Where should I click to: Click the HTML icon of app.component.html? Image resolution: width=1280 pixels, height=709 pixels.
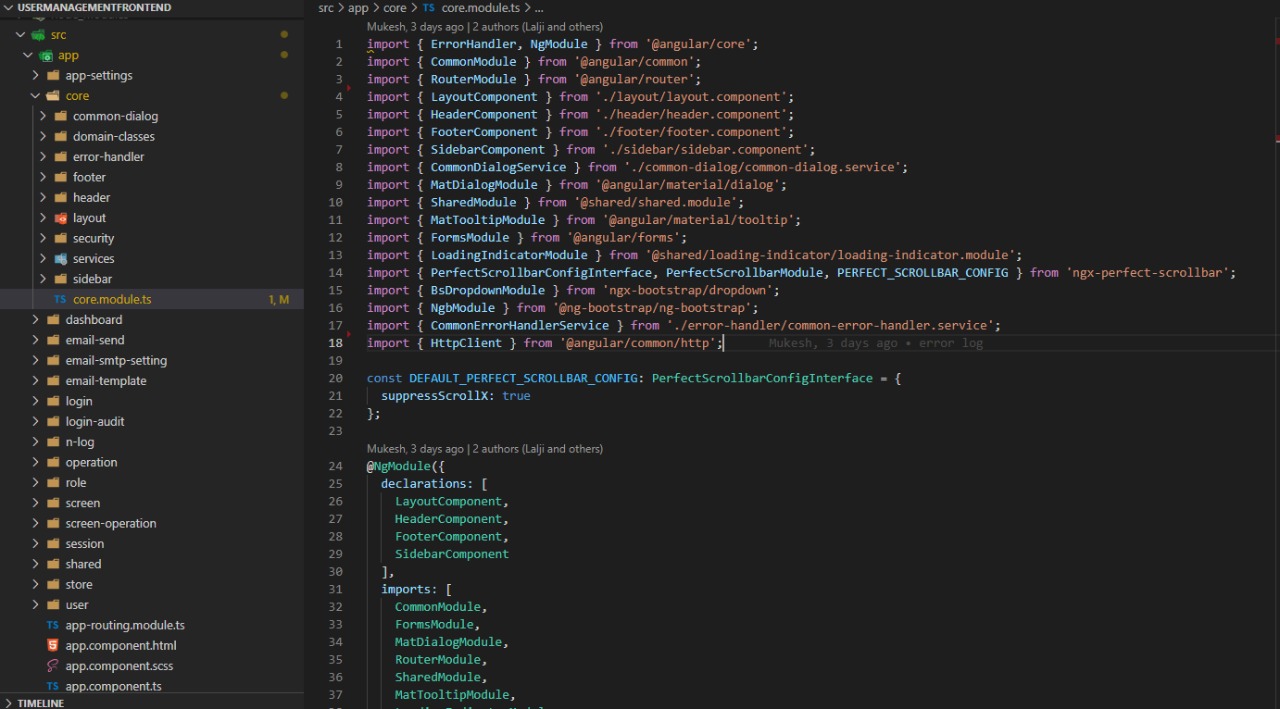[52, 646]
